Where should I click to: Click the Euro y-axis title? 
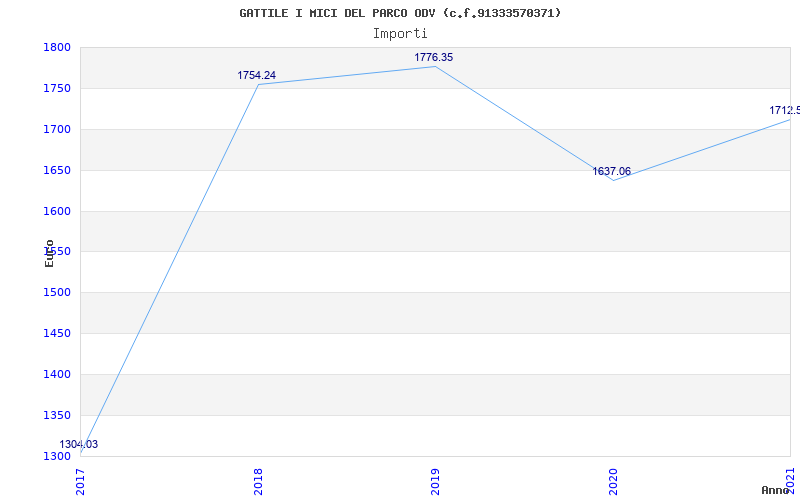[49, 253]
